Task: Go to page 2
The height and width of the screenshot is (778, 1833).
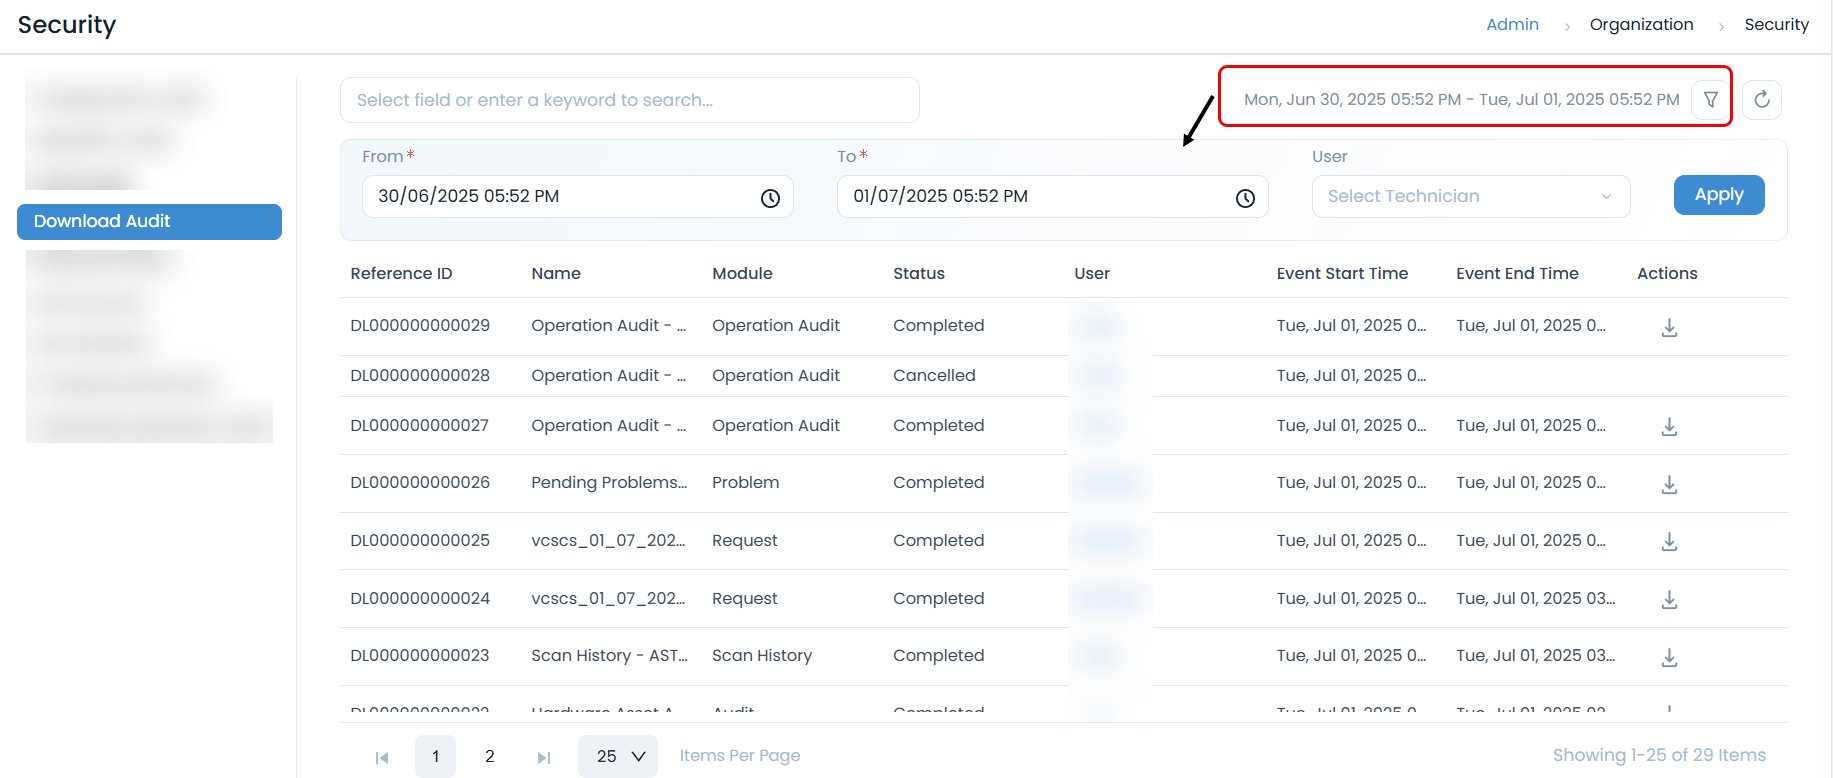Action: (x=490, y=757)
